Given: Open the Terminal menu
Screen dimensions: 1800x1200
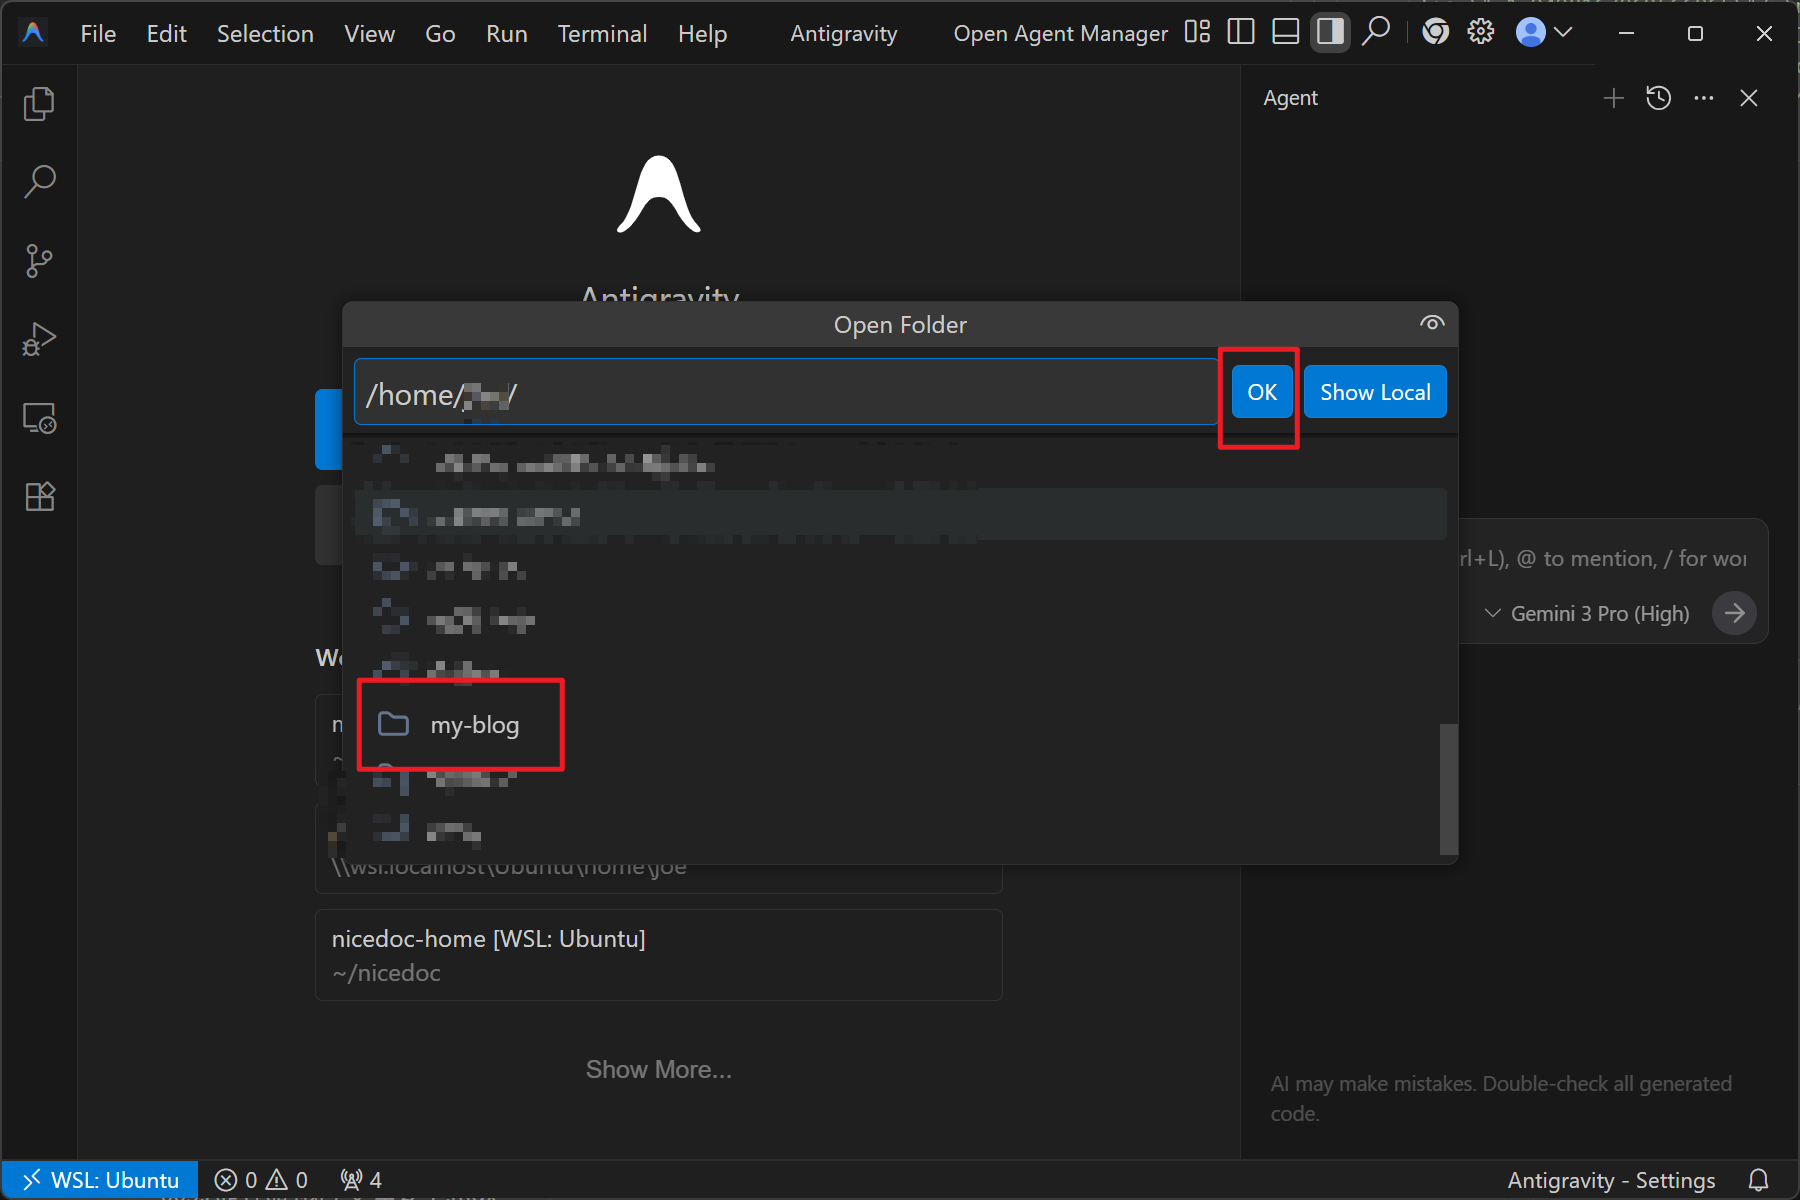Looking at the screenshot, I should coord(602,34).
